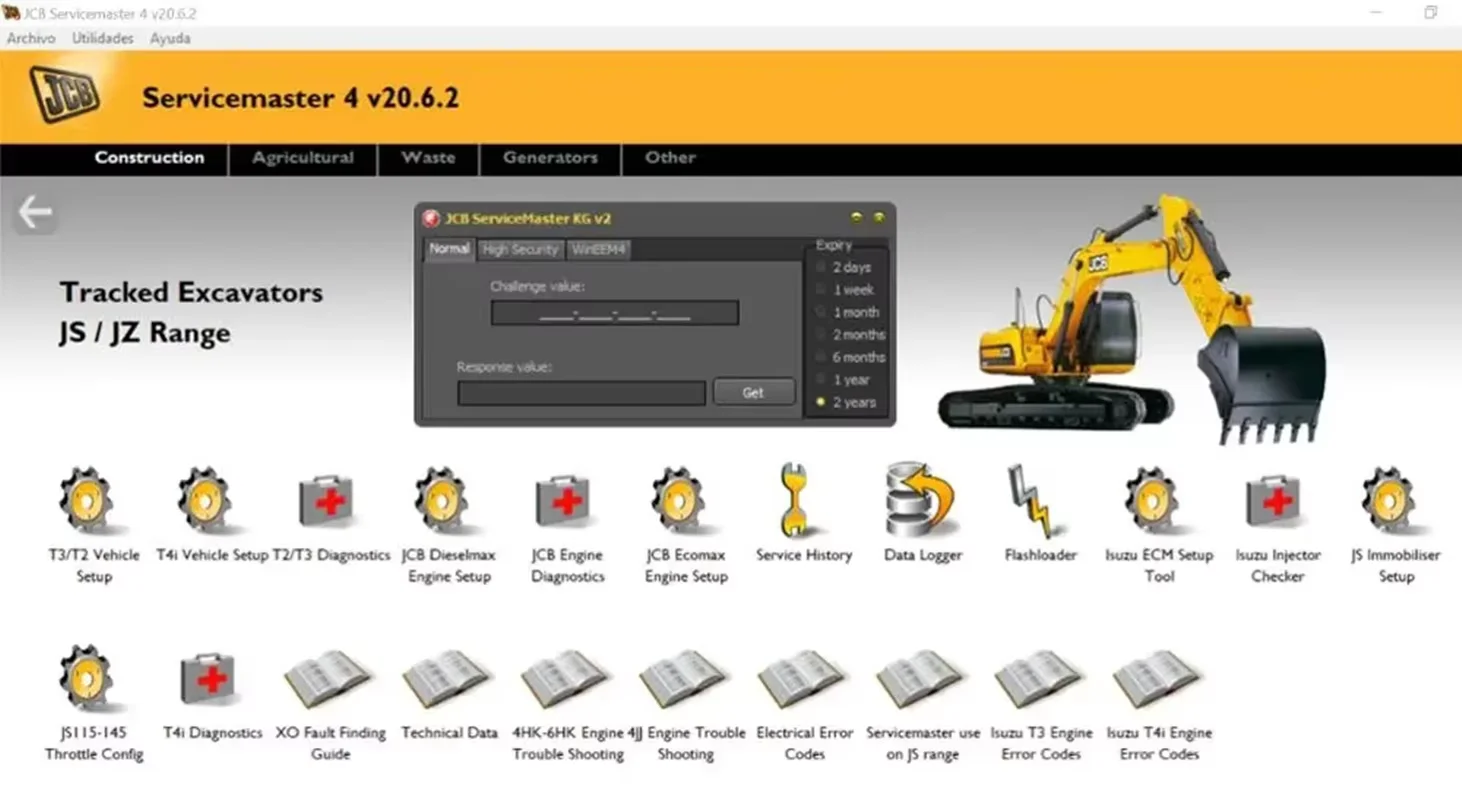The height and width of the screenshot is (800, 1462).
Task: Focus the Challenge value input field
Action: point(615,313)
